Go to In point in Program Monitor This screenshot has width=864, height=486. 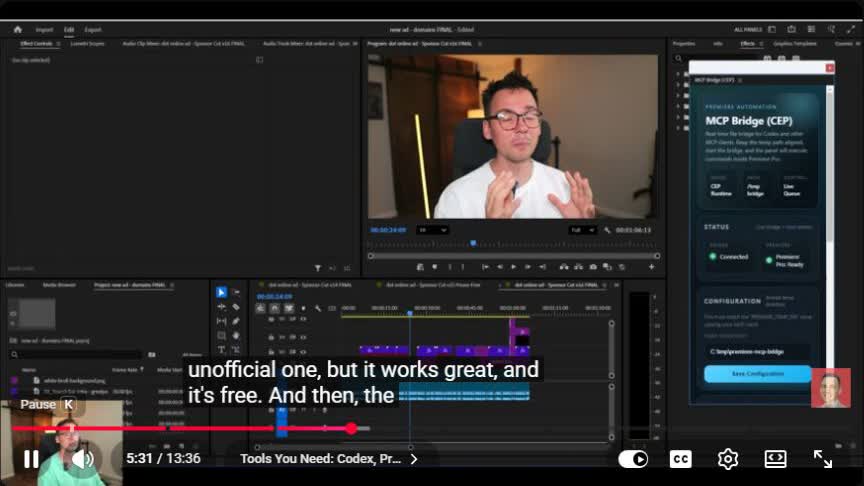coord(485,267)
